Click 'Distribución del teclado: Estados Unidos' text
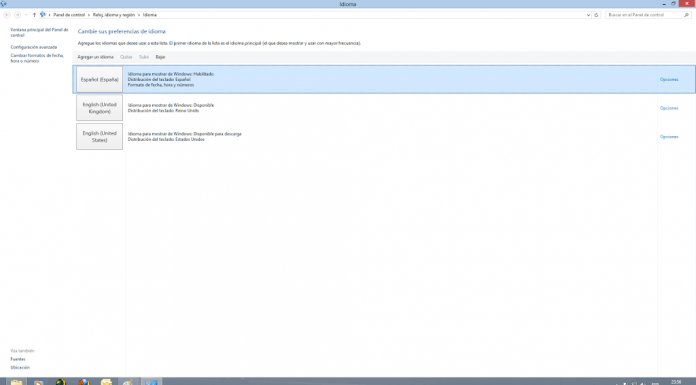This screenshot has width=696, height=385. pos(166,139)
